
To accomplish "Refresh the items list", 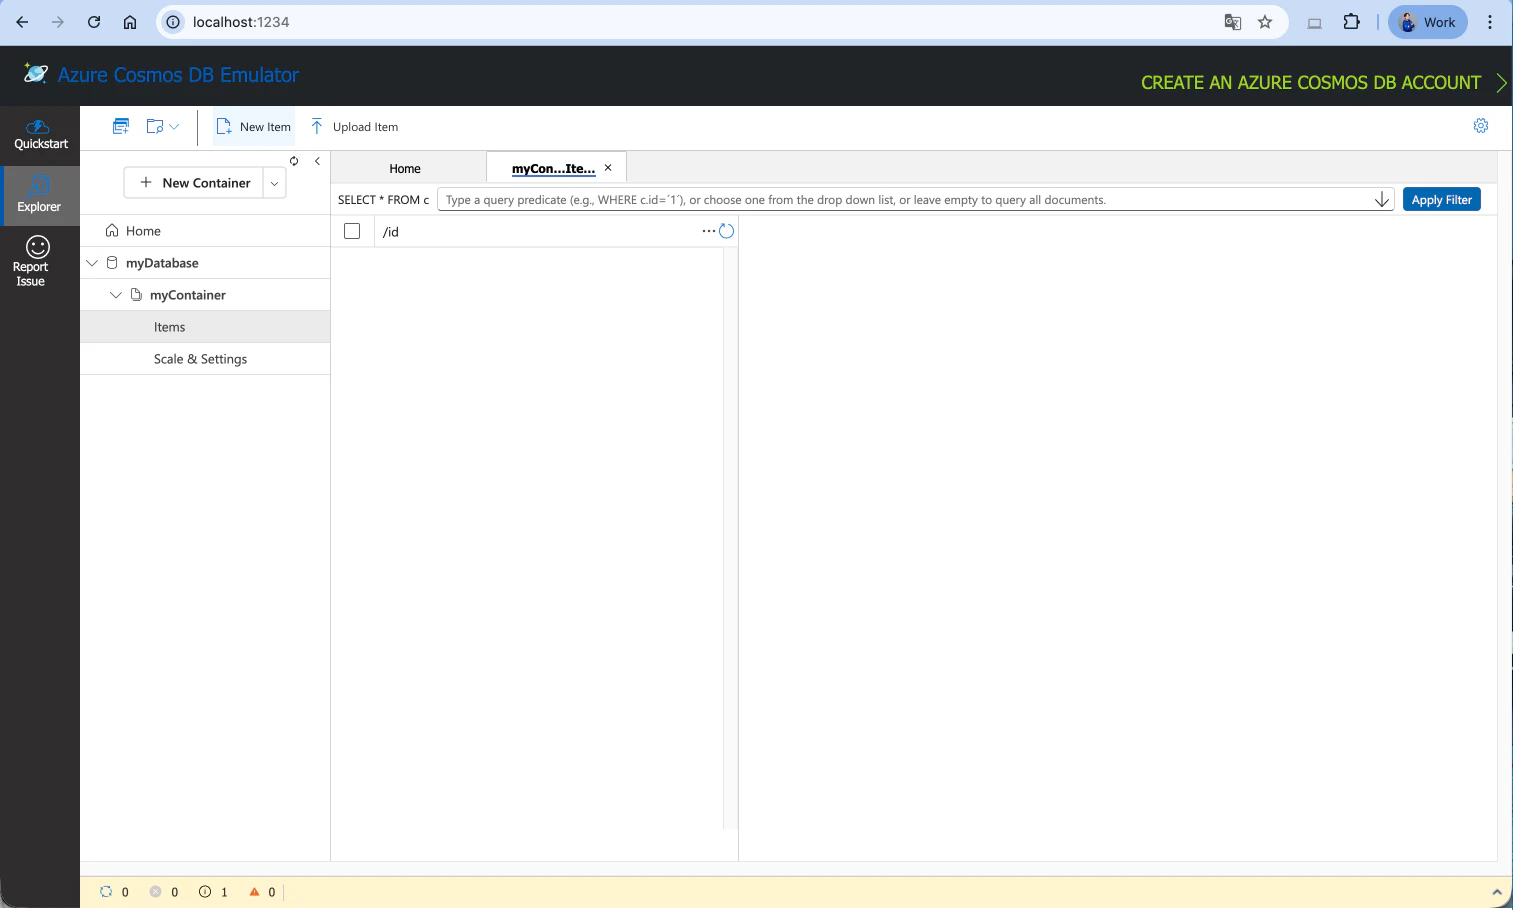I will pyautogui.click(x=727, y=231).
